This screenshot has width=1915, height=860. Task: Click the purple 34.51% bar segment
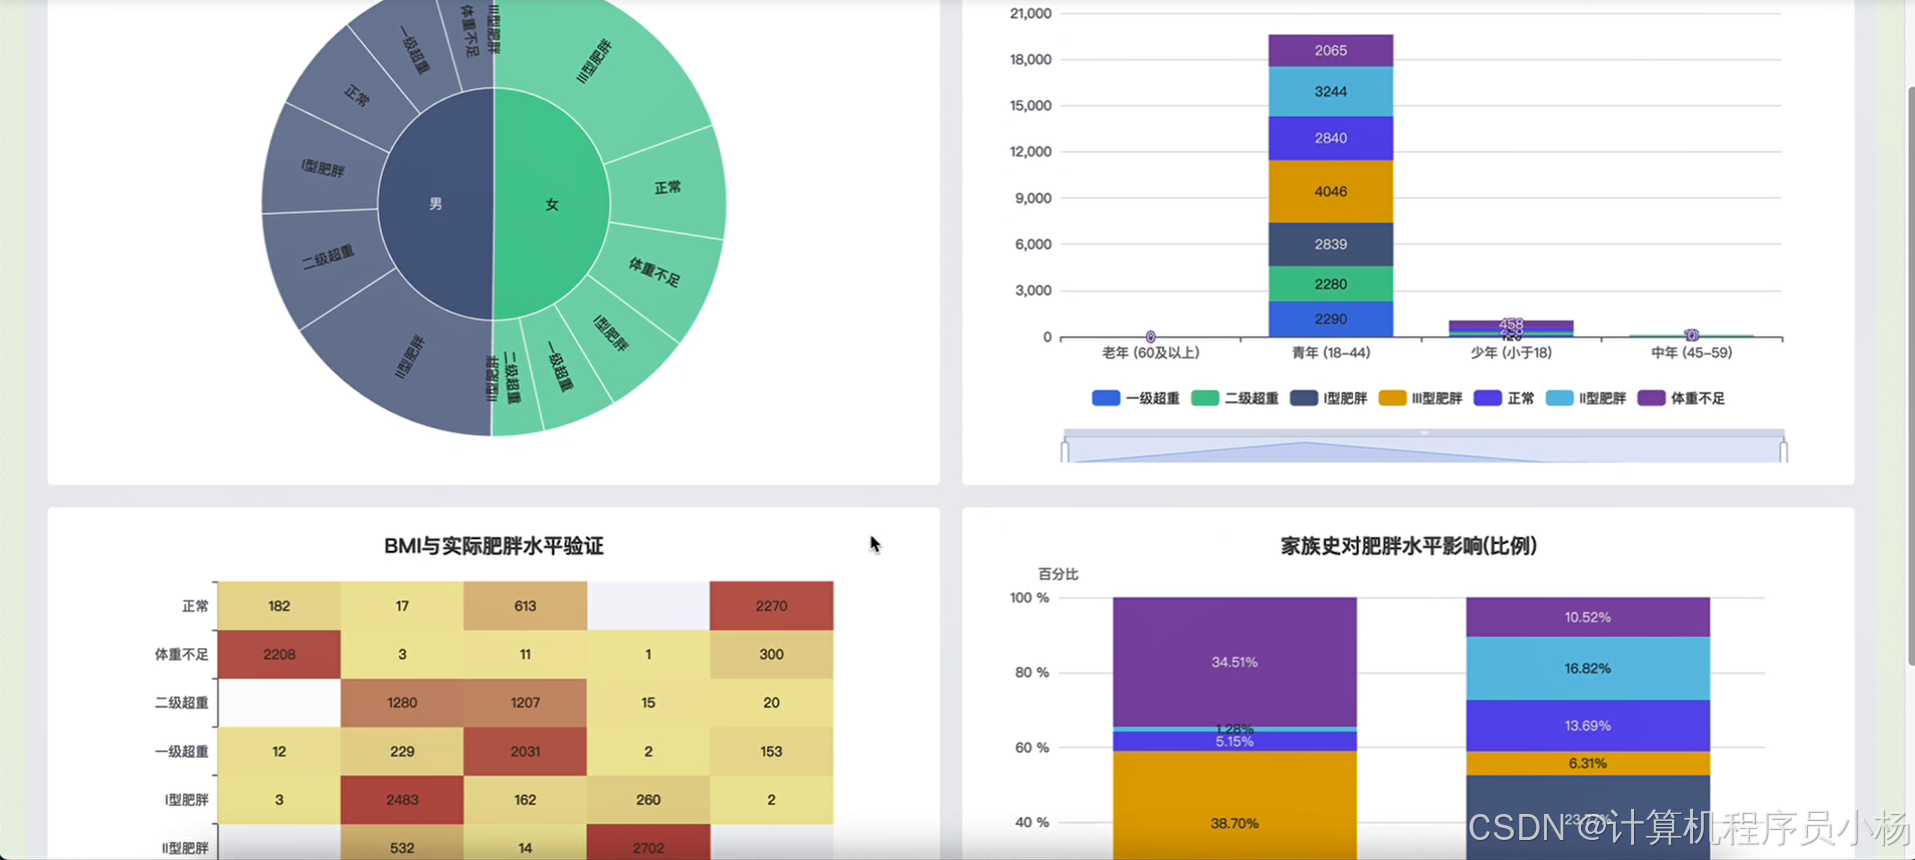pos(1235,662)
